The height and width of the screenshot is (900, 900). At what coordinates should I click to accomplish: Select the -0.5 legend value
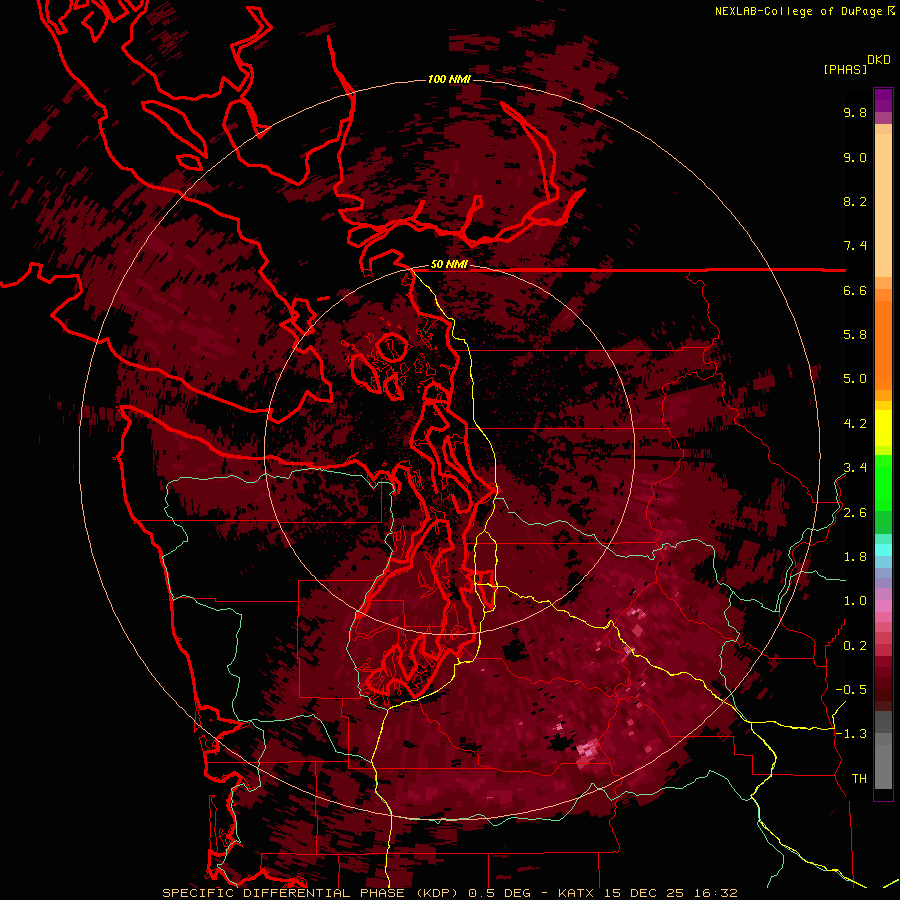coord(851,690)
